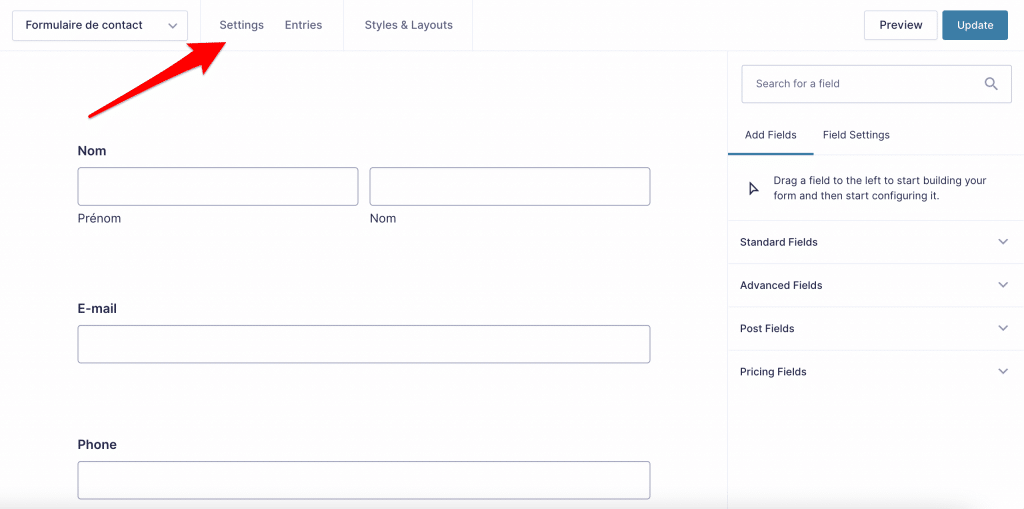This screenshot has height=509, width=1024.
Task: Click the Nom last-name input box
Action: 510,186
